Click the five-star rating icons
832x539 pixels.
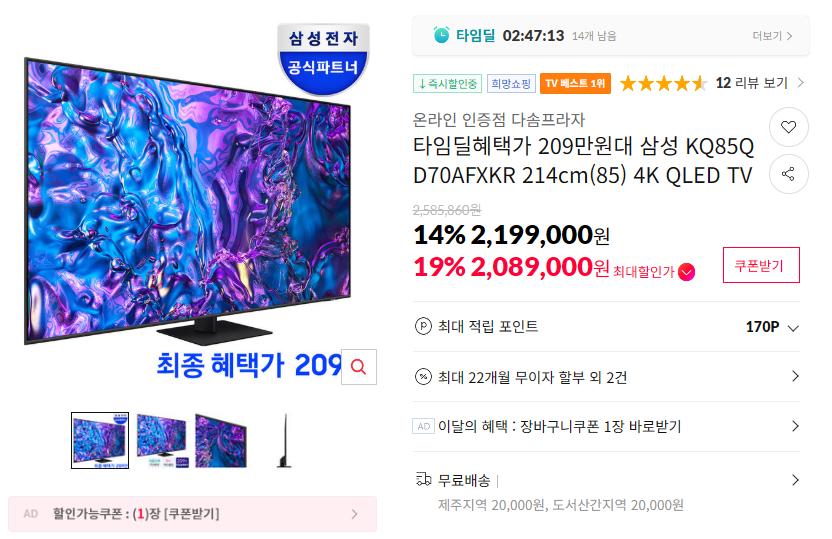pyautogui.click(x=663, y=83)
